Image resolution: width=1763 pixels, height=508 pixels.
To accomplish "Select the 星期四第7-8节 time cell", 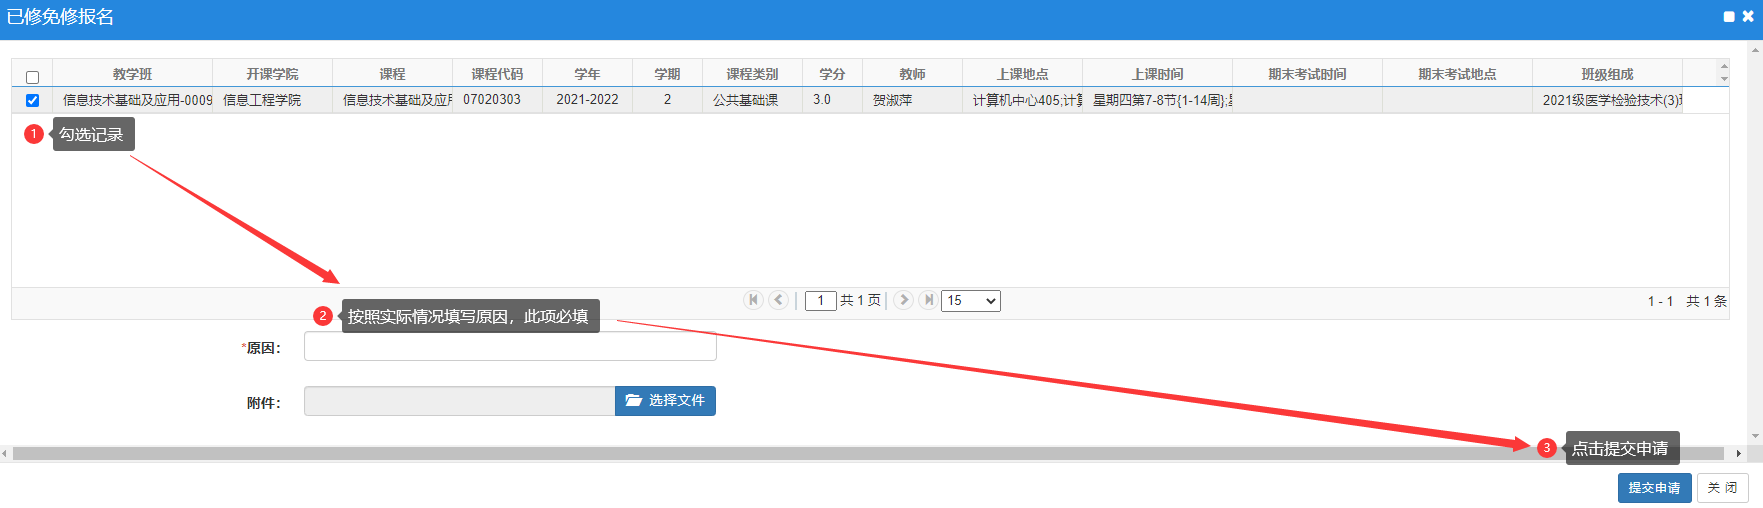I will [1157, 100].
